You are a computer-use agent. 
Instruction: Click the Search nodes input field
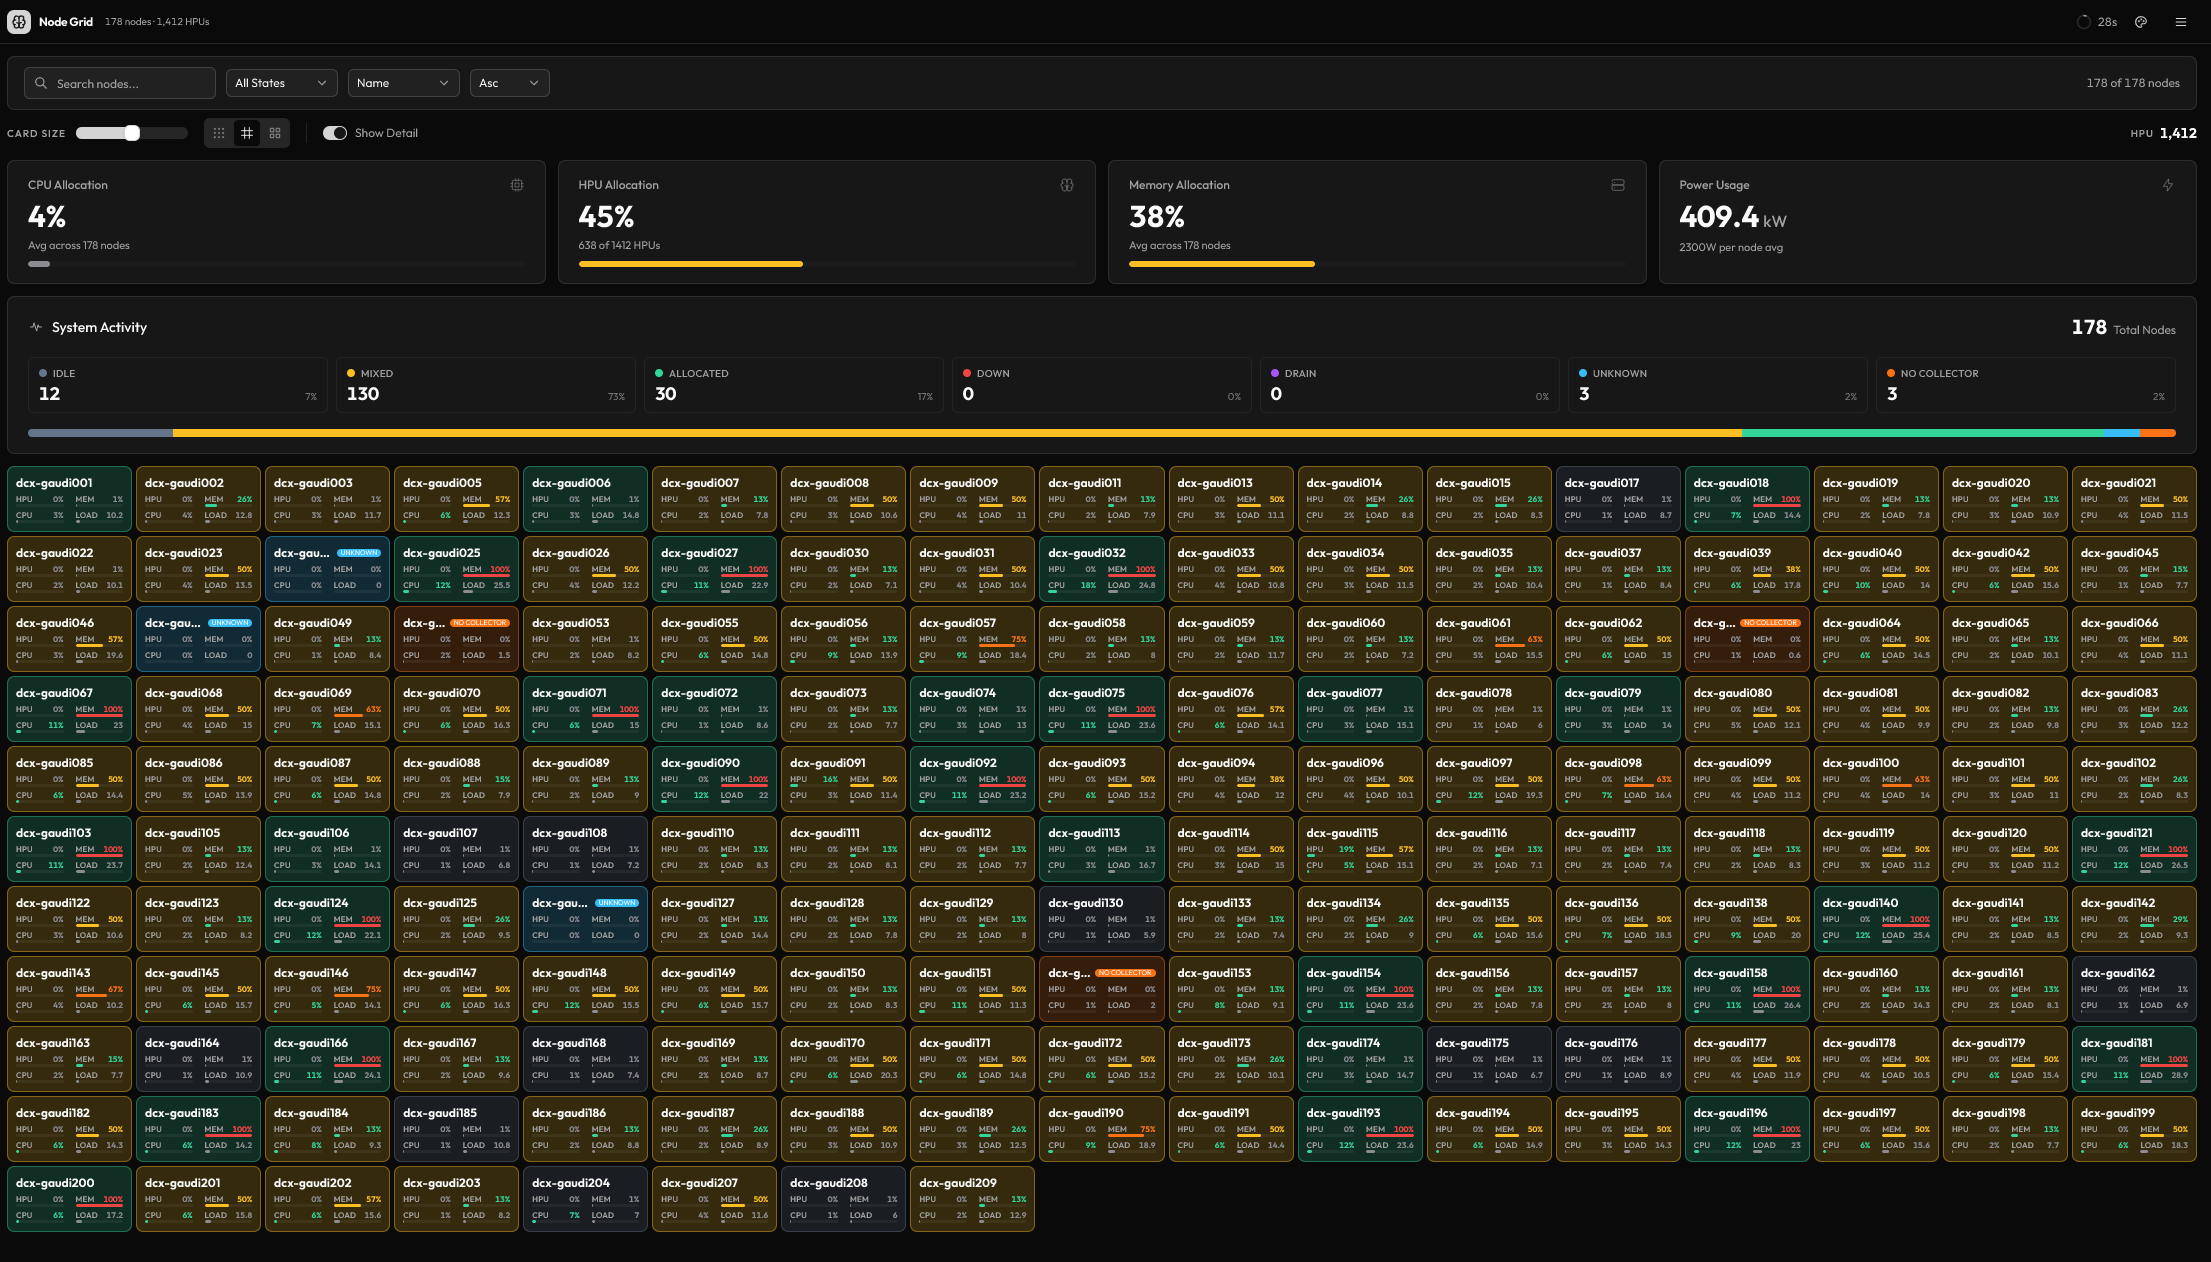tap(120, 83)
